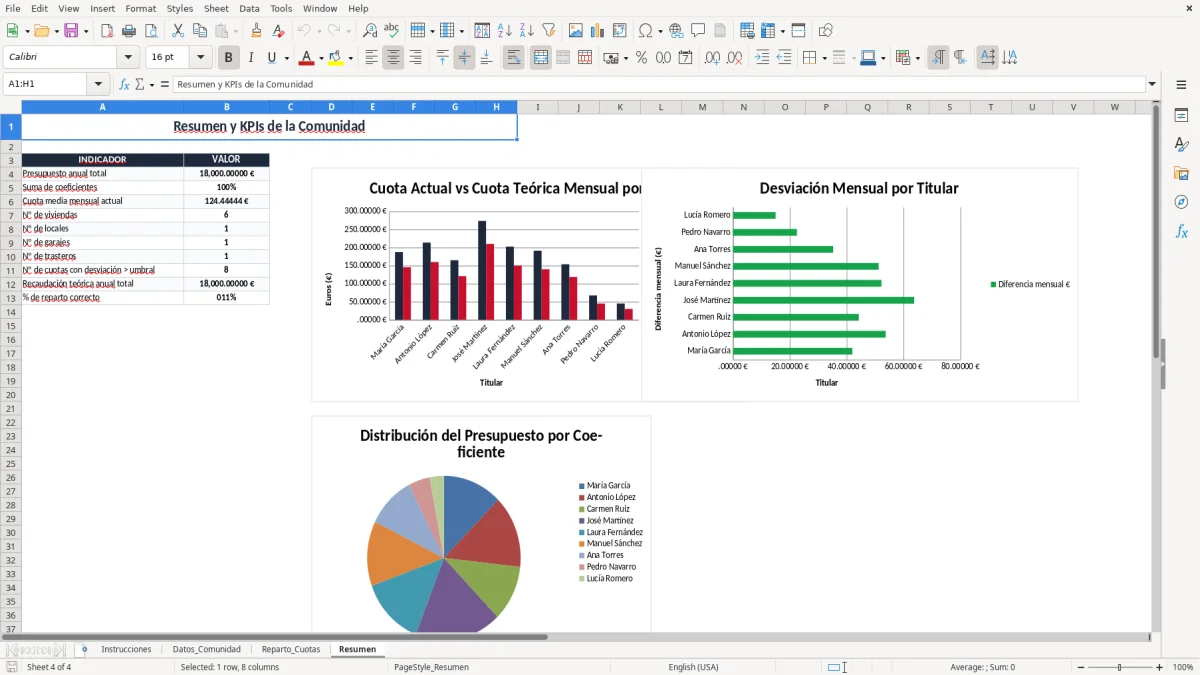This screenshot has height=675, width=1200.
Task: Increase indent icon
Action: click(x=762, y=58)
